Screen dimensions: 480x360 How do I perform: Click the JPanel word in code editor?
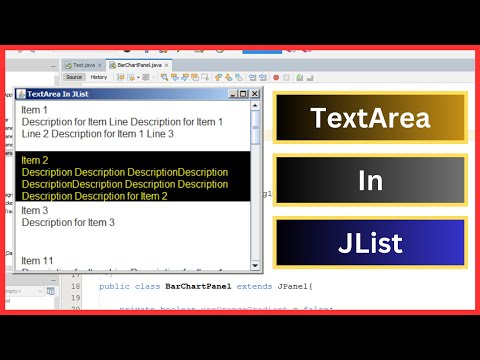(x=295, y=286)
